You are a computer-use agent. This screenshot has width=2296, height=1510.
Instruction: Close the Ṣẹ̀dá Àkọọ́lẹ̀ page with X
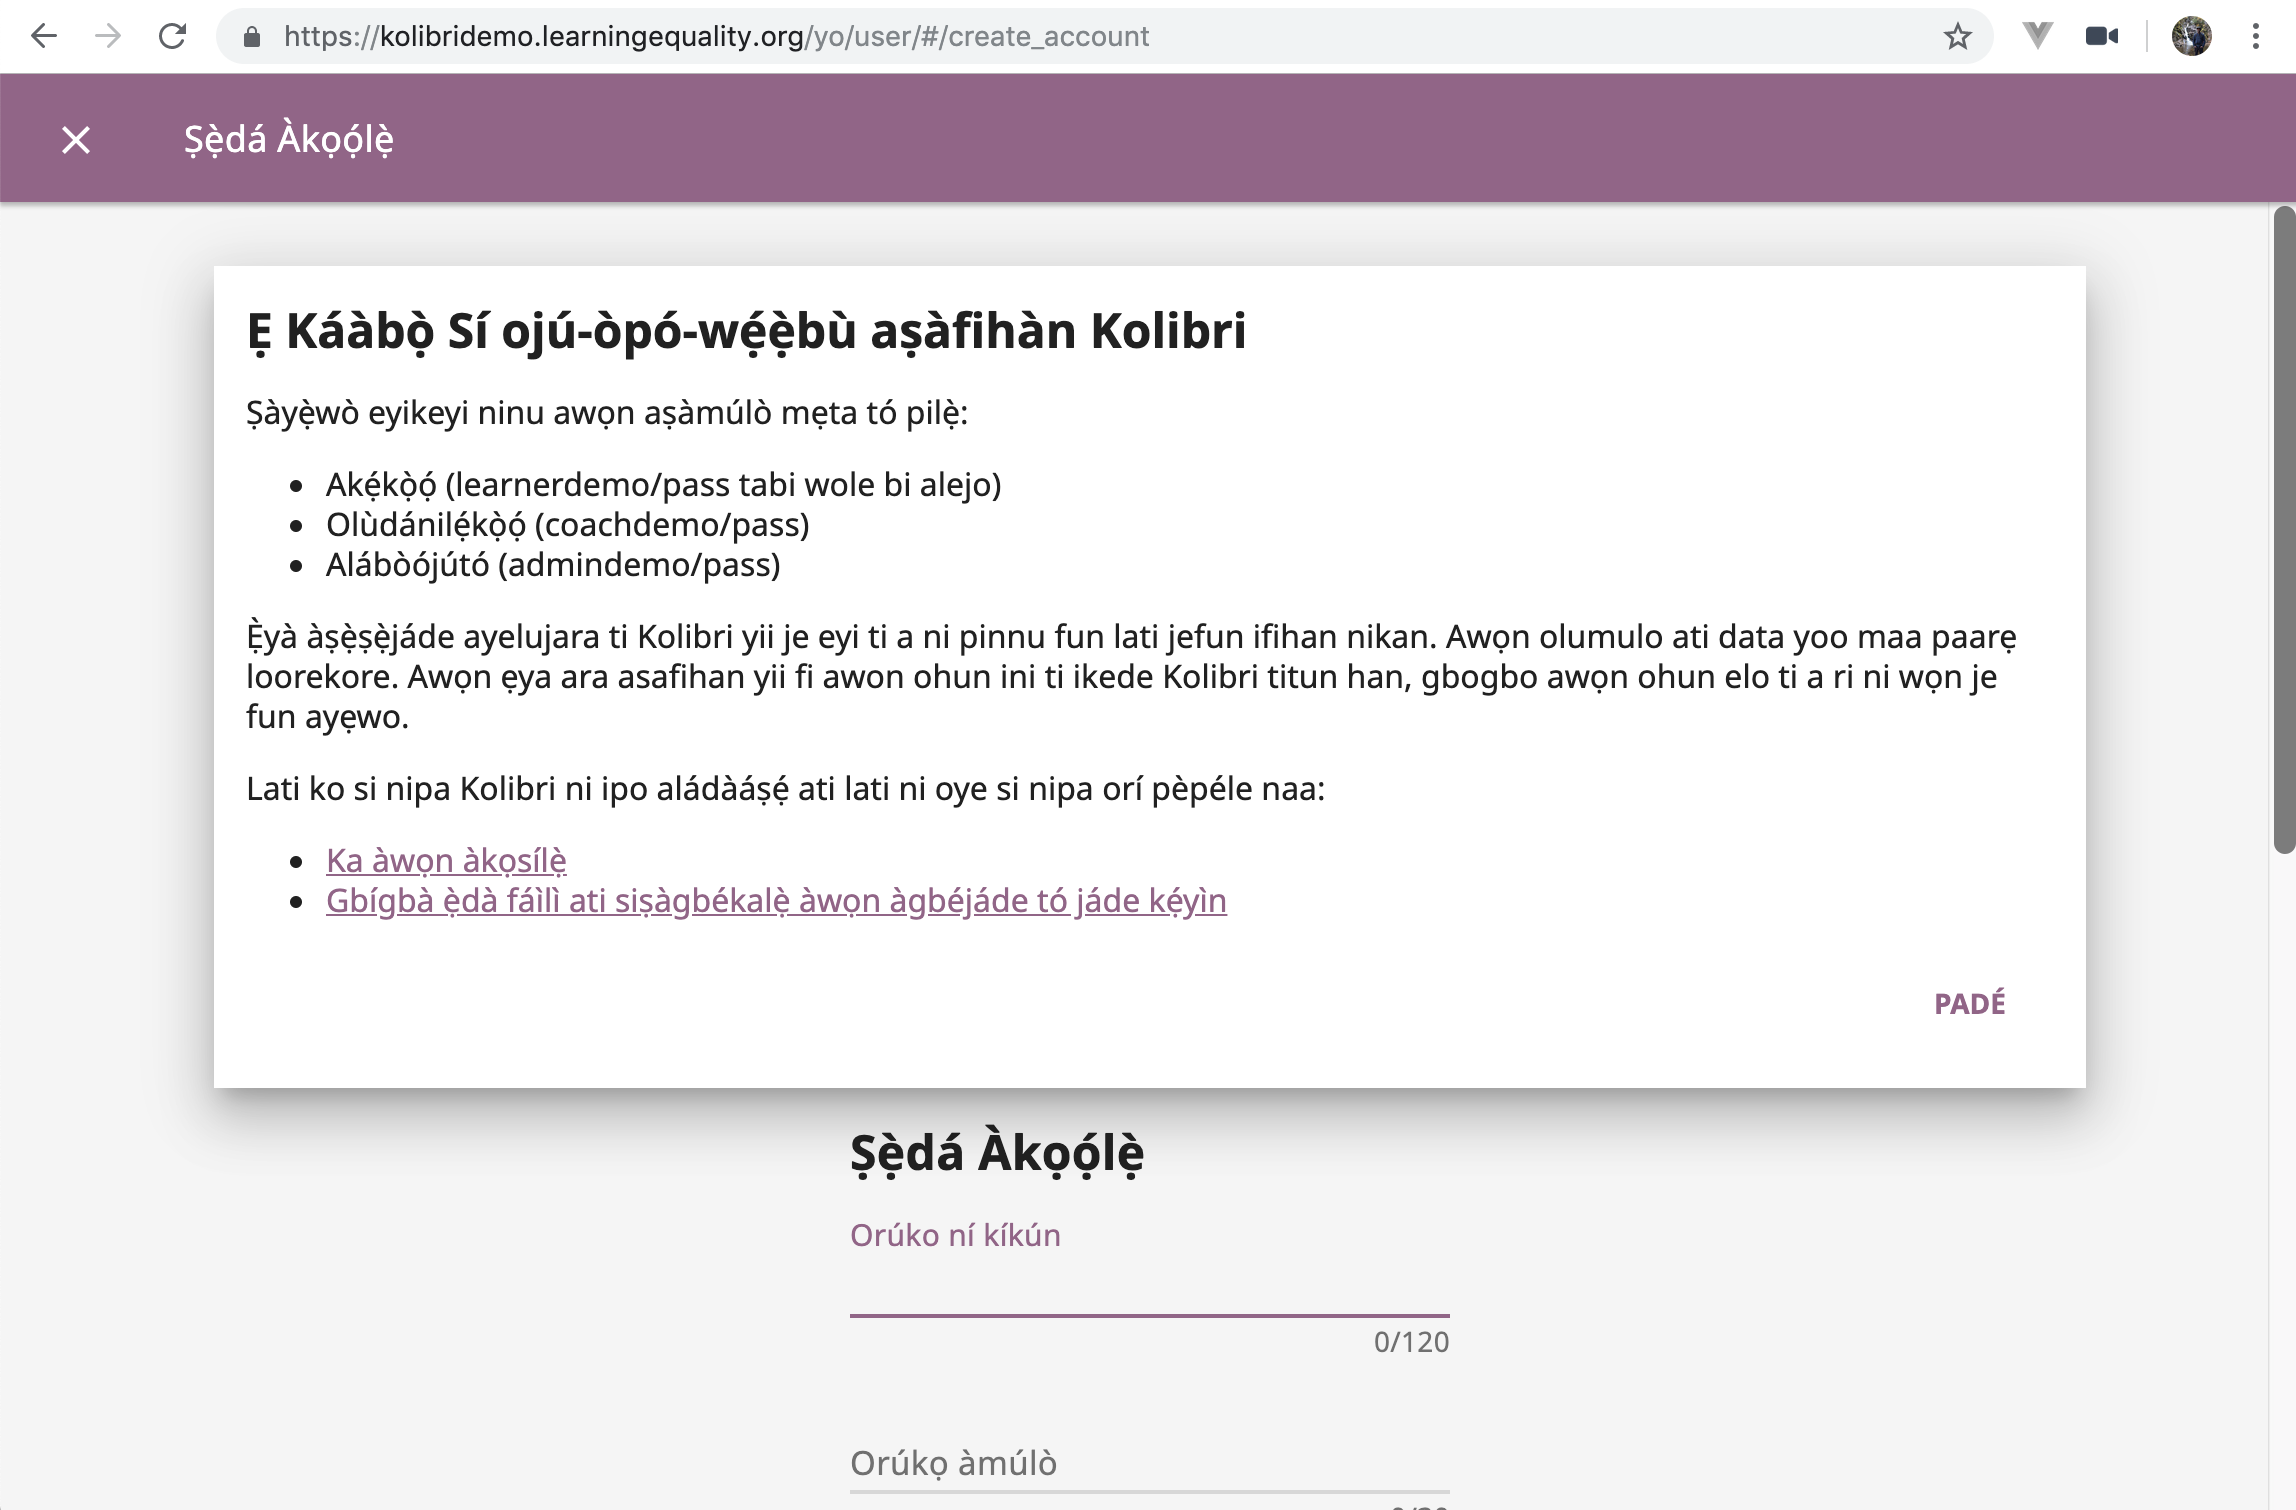pyautogui.click(x=76, y=139)
